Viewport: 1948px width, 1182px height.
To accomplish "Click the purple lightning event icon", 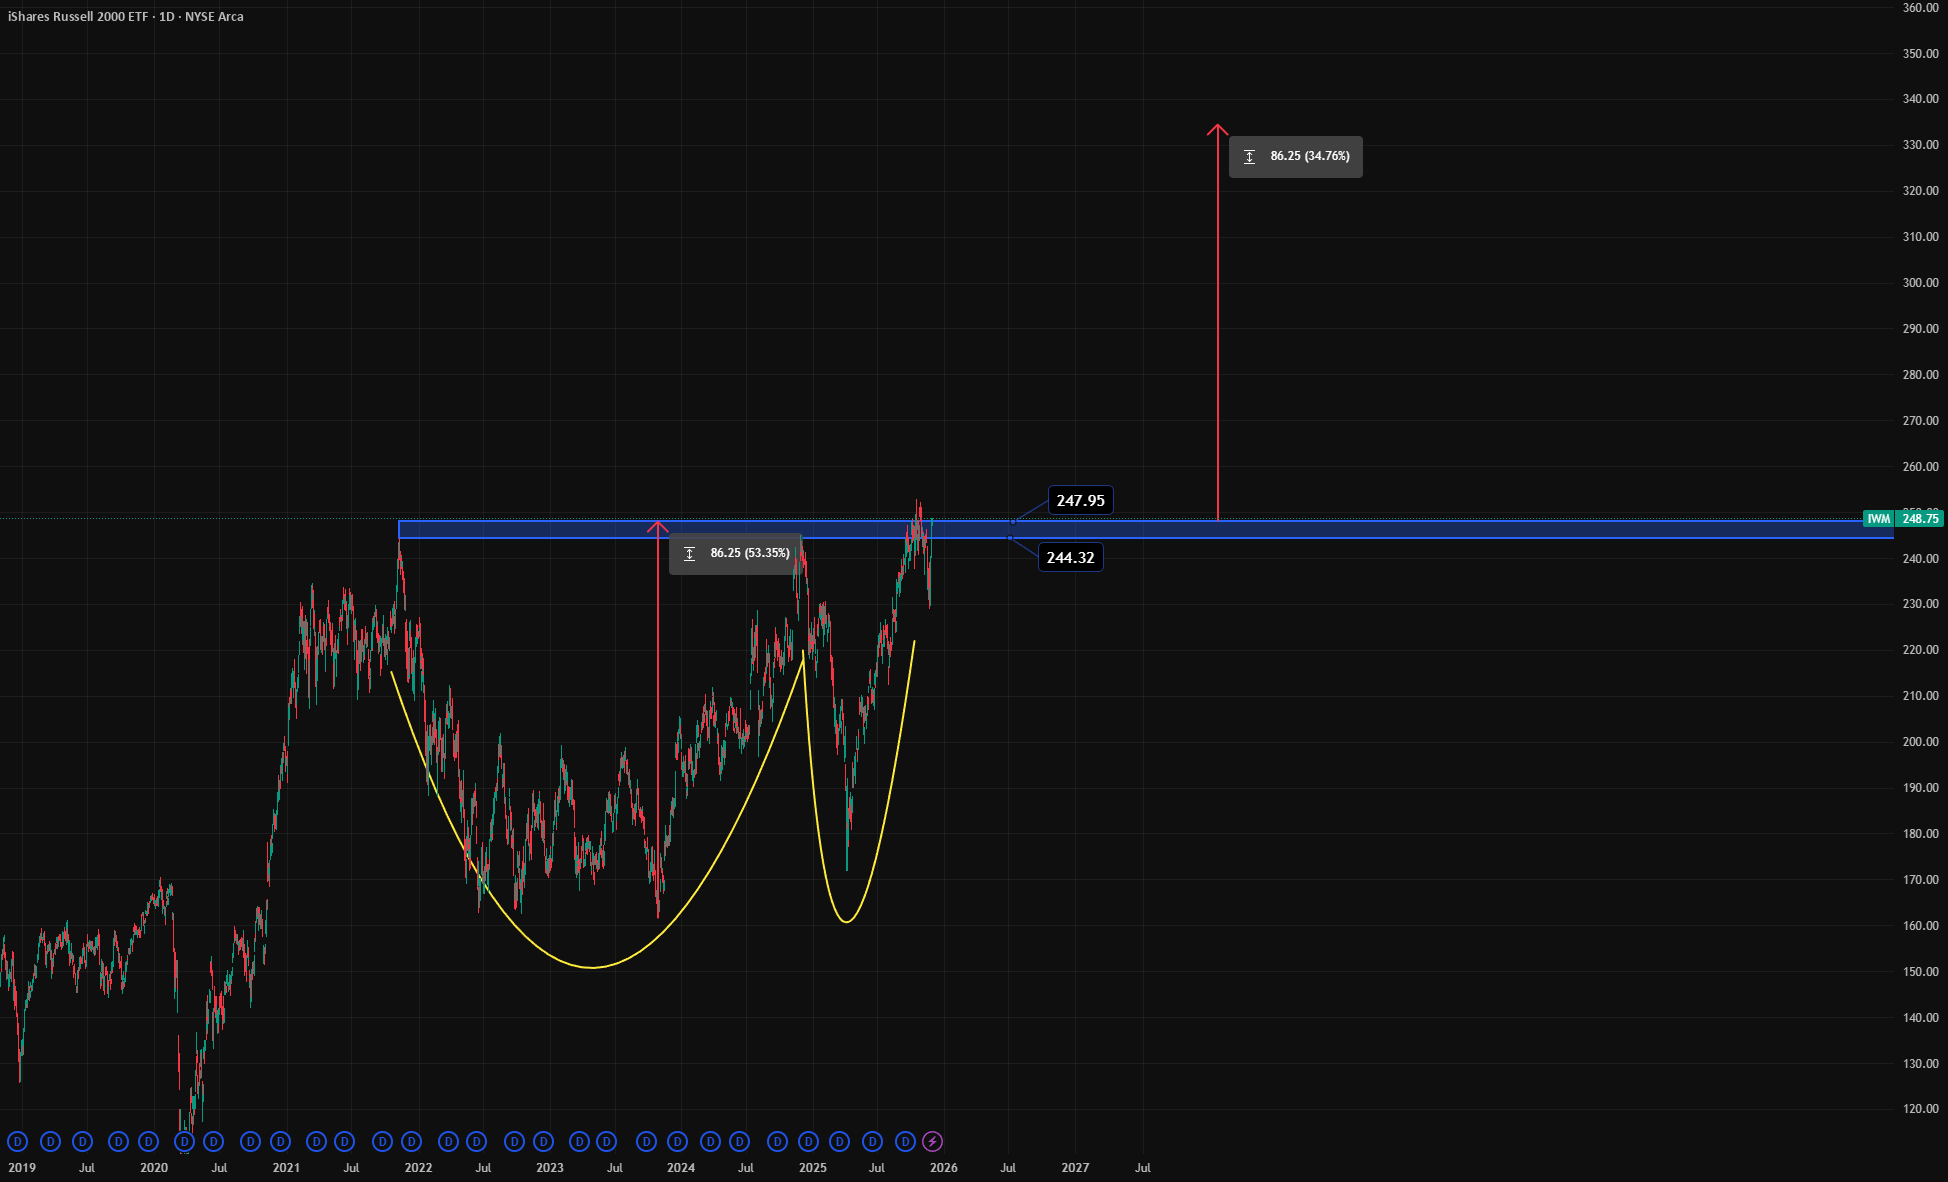I will coord(932,1141).
